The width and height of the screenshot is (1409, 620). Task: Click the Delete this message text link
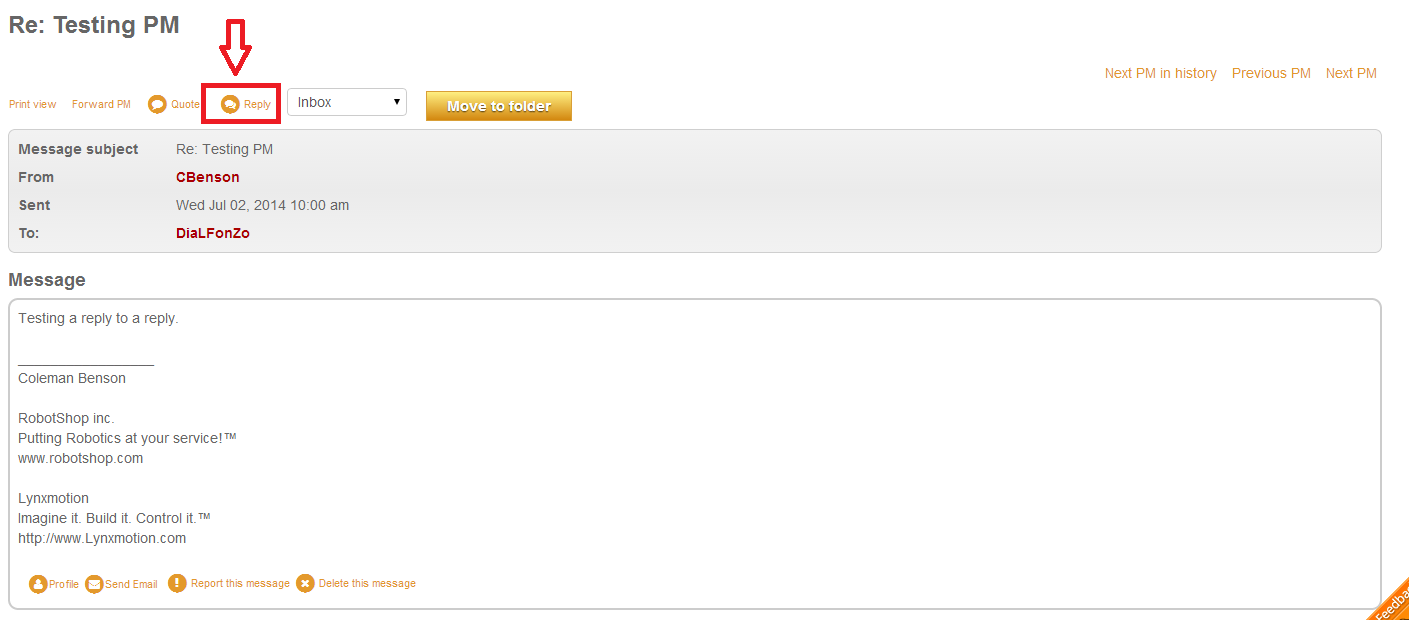[367, 583]
